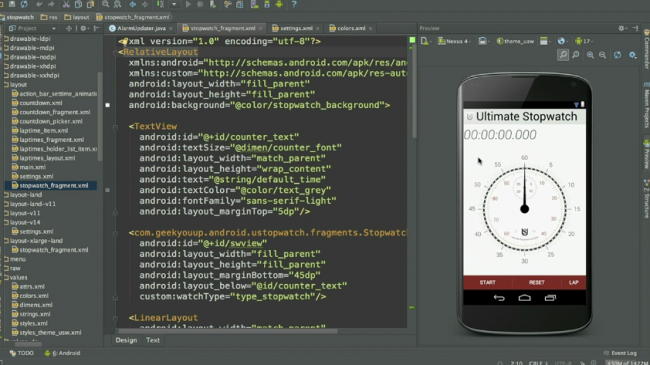Hide the Preview panel with its pin icon
The height and width of the screenshot is (365, 650).
pyautogui.click(x=635, y=28)
